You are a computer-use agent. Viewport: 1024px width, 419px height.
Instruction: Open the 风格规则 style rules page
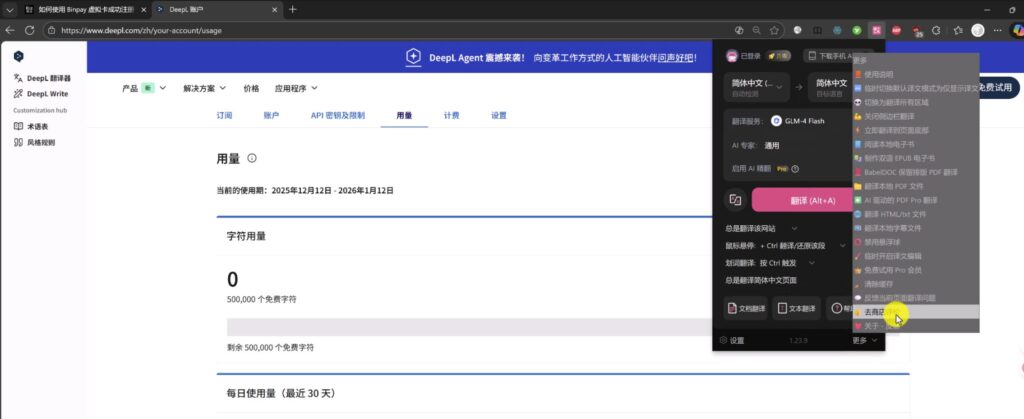35,142
